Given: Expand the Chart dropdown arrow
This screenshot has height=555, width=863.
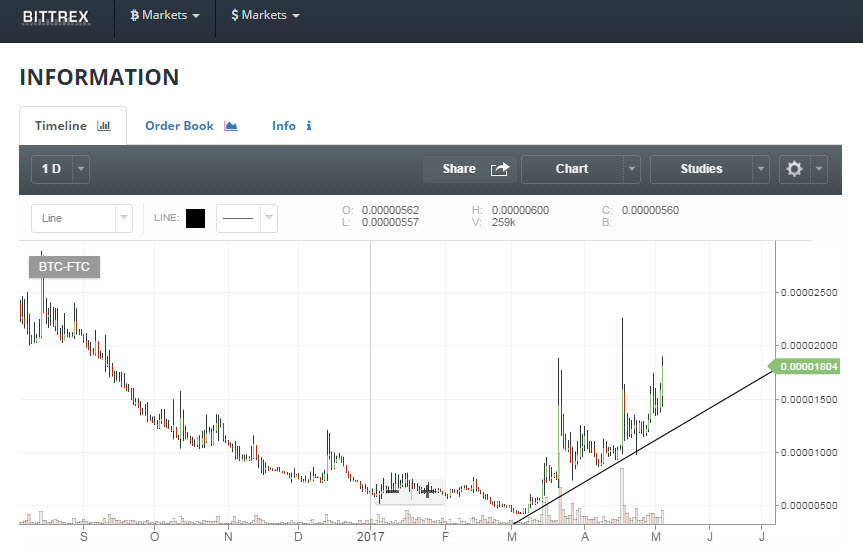Looking at the screenshot, I should (632, 169).
